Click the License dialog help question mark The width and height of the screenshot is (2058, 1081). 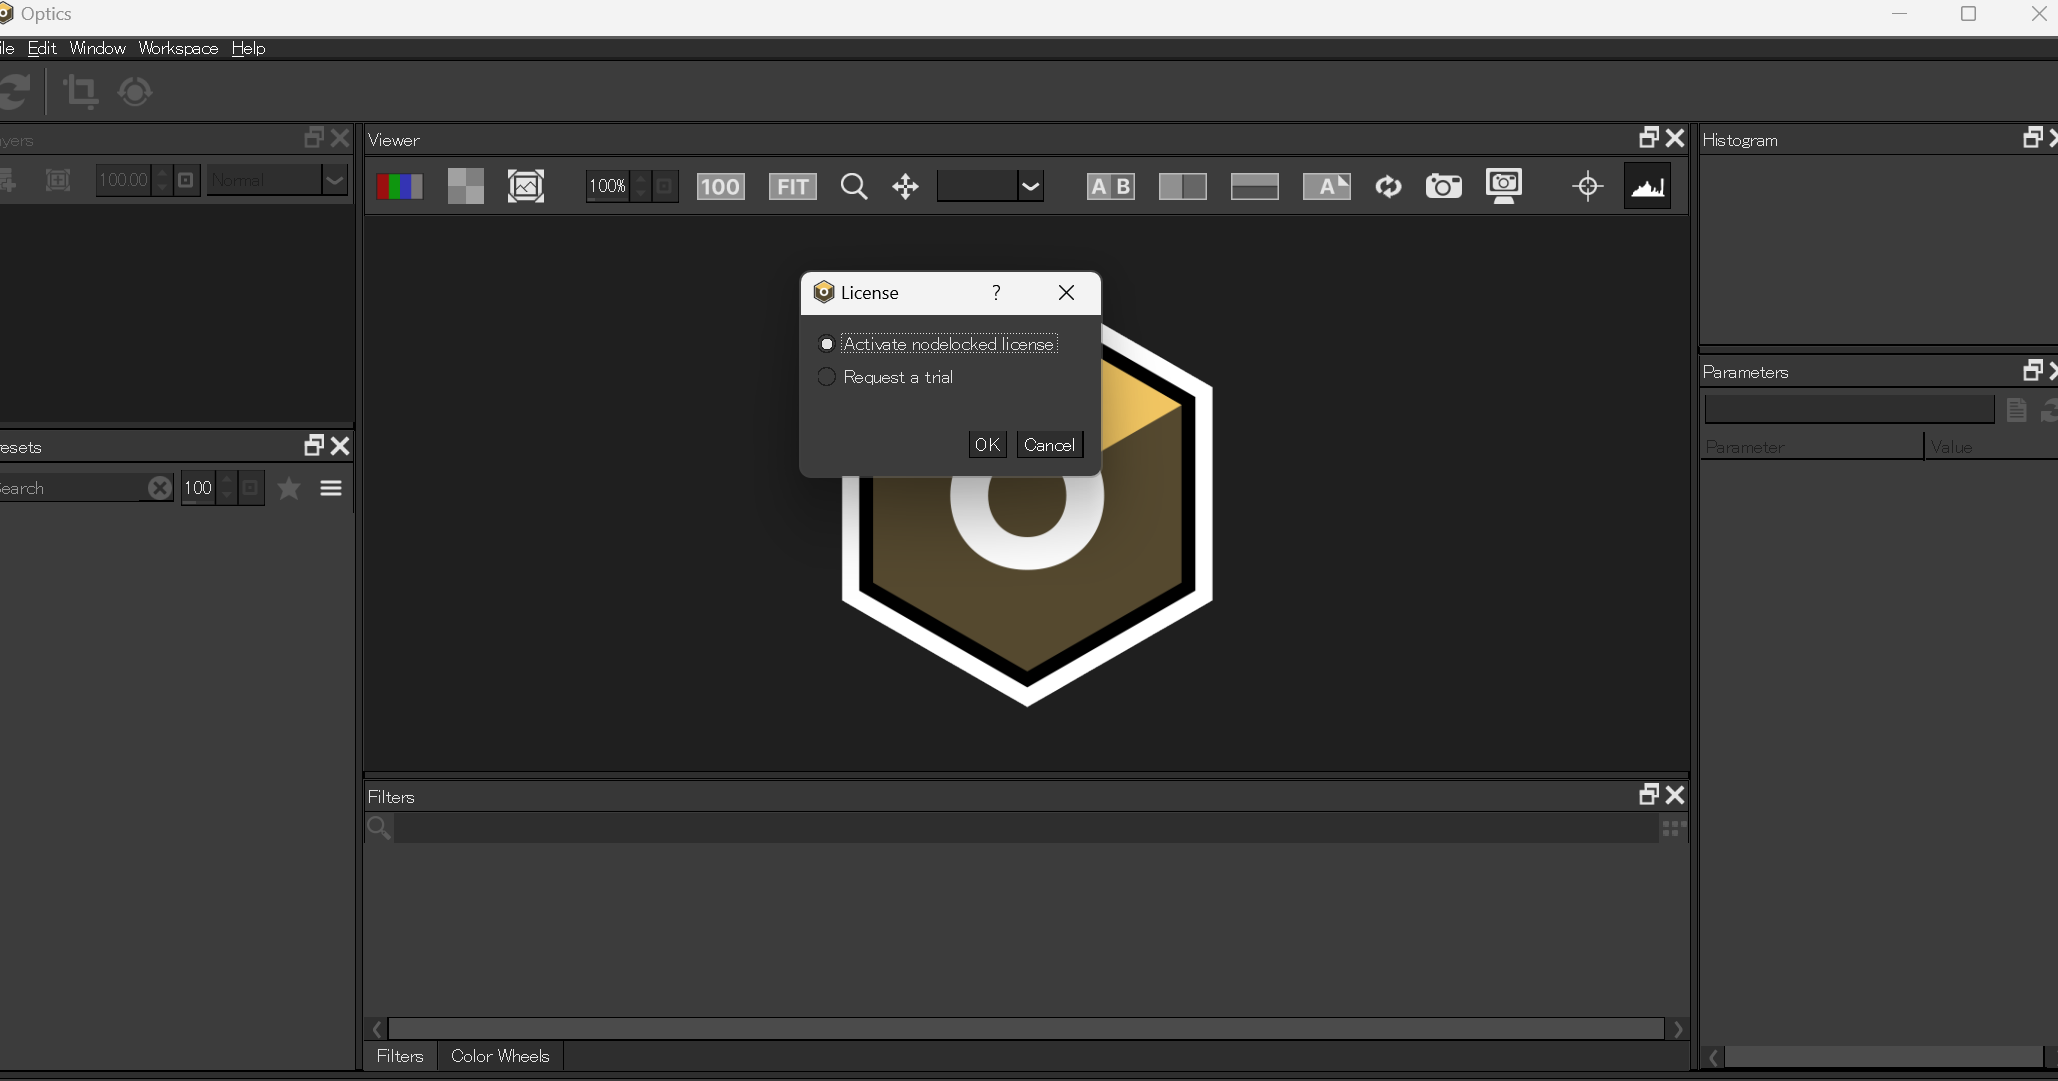(x=996, y=292)
